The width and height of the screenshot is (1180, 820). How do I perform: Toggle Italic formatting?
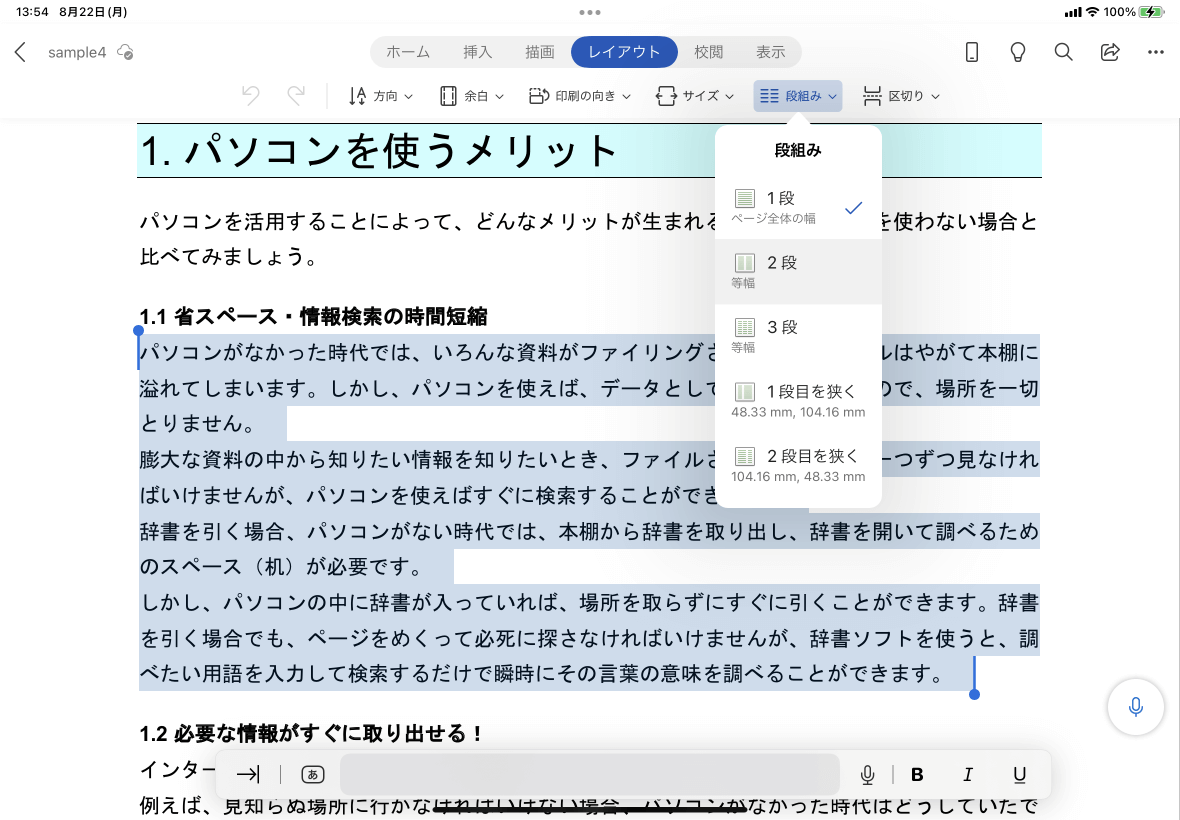tap(968, 774)
